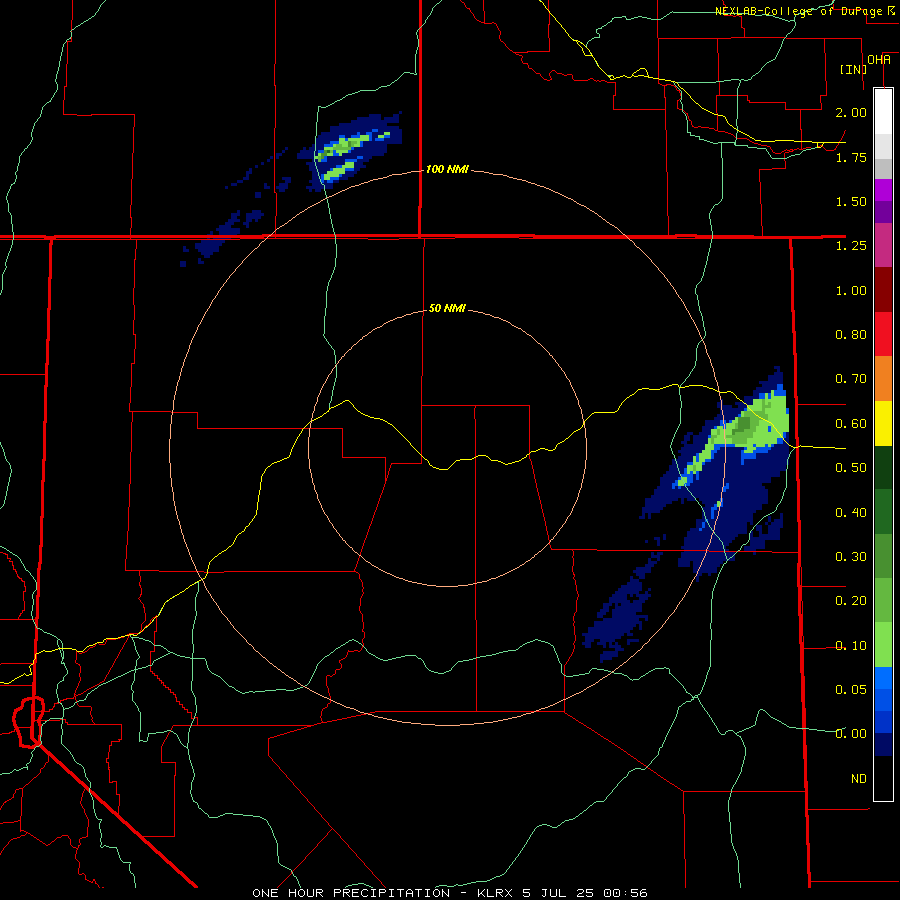Click the bright purple legend swatch
The width and height of the screenshot is (900, 900).
tap(883, 190)
